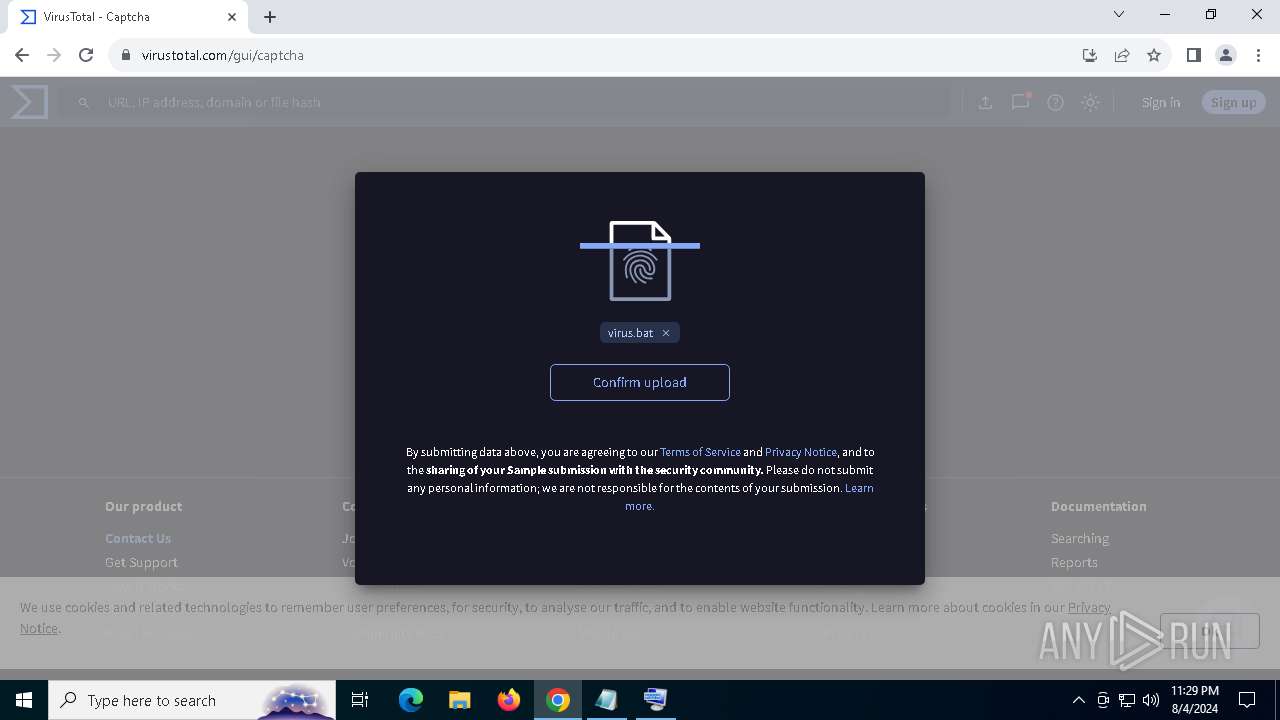The image size is (1280, 720).
Task: Click the fingerprint file icon
Action: click(x=640, y=261)
